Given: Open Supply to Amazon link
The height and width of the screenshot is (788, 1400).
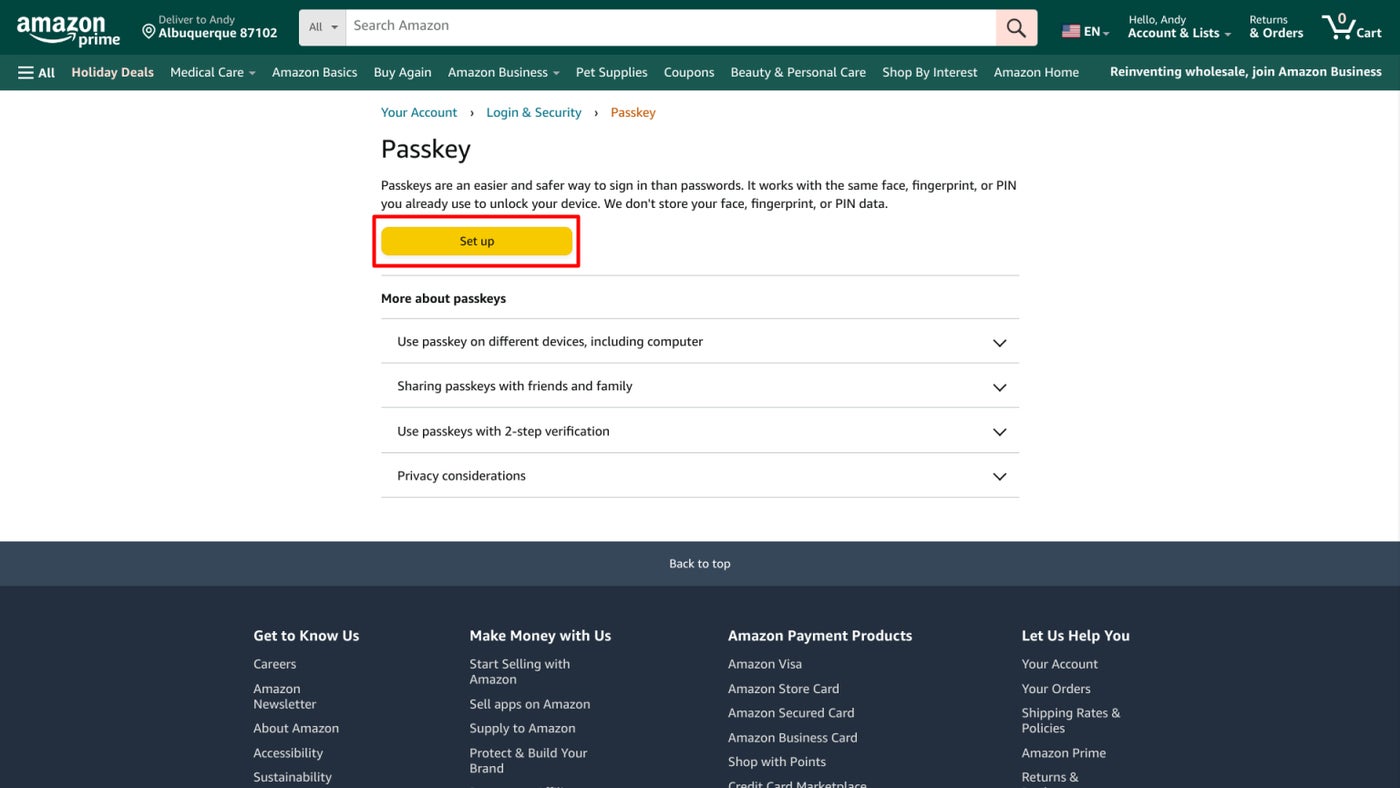Looking at the screenshot, I should coord(523,728).
